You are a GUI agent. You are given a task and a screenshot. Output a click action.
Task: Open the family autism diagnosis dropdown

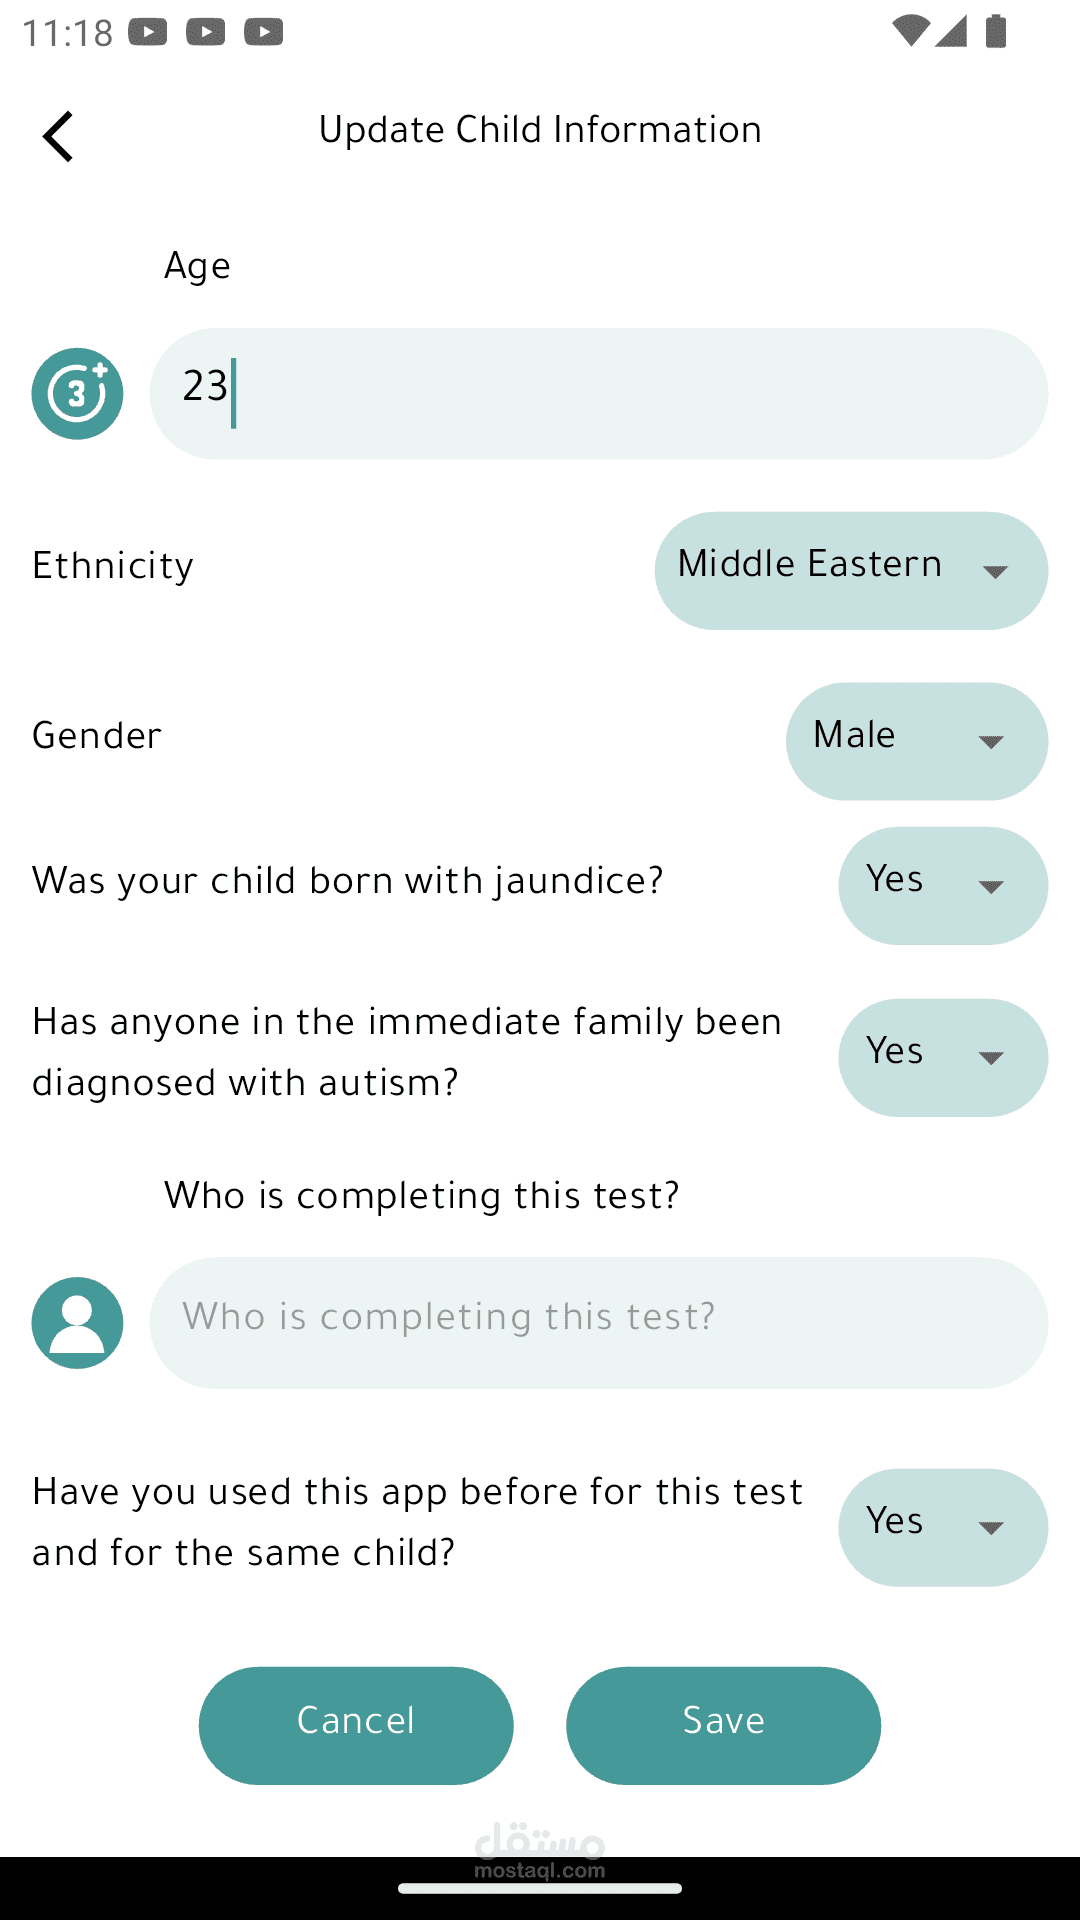(x=942, y=1057)
